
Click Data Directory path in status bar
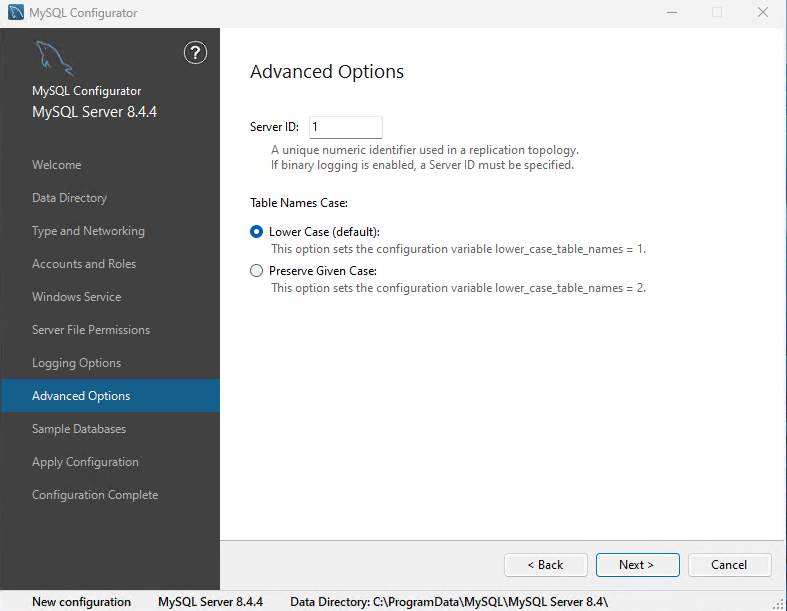pos(449,601)
